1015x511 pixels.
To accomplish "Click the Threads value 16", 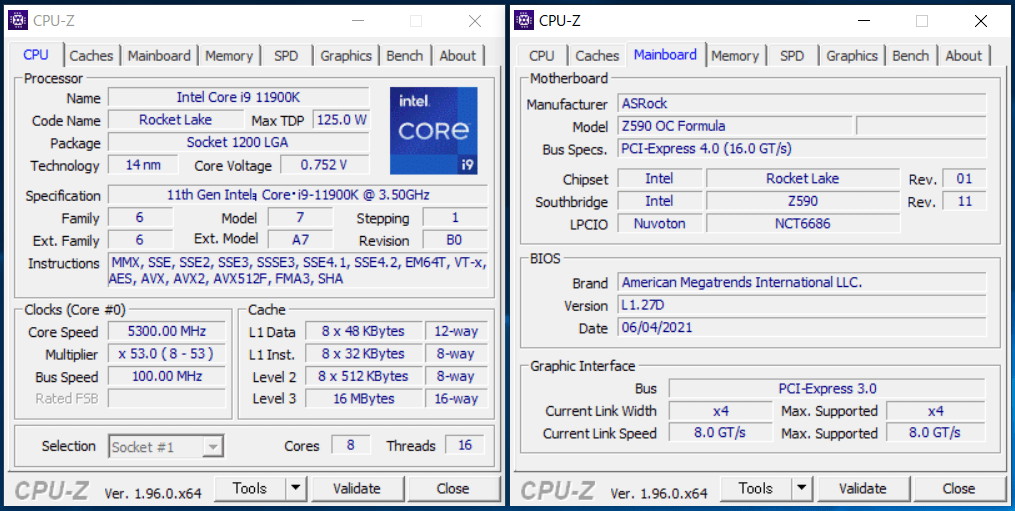I will click(465, 445).
